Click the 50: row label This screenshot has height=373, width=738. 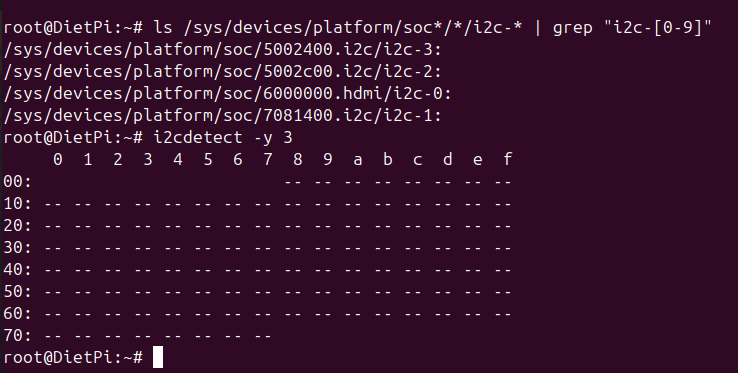tap(17, 292)
